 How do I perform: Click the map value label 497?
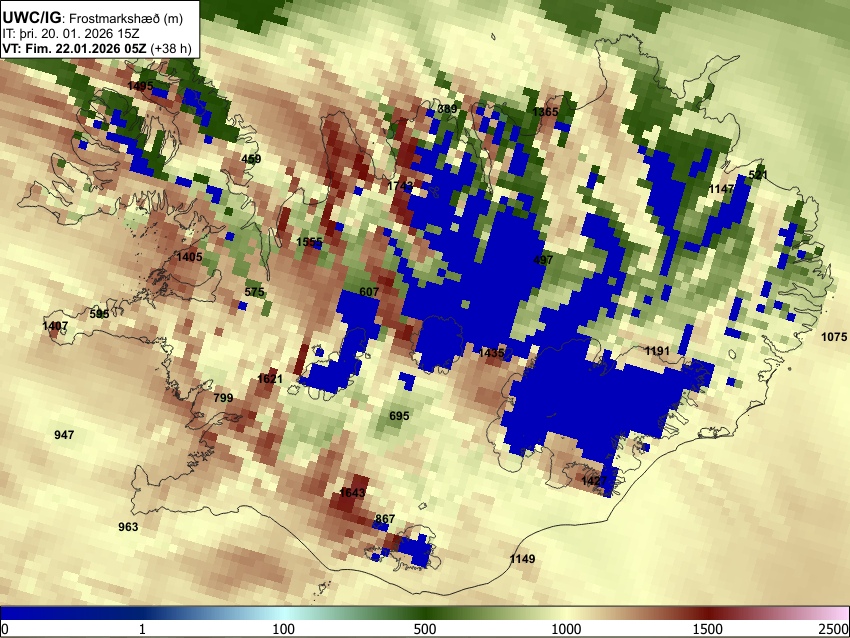pyautogui.click(x=543, y=260)
